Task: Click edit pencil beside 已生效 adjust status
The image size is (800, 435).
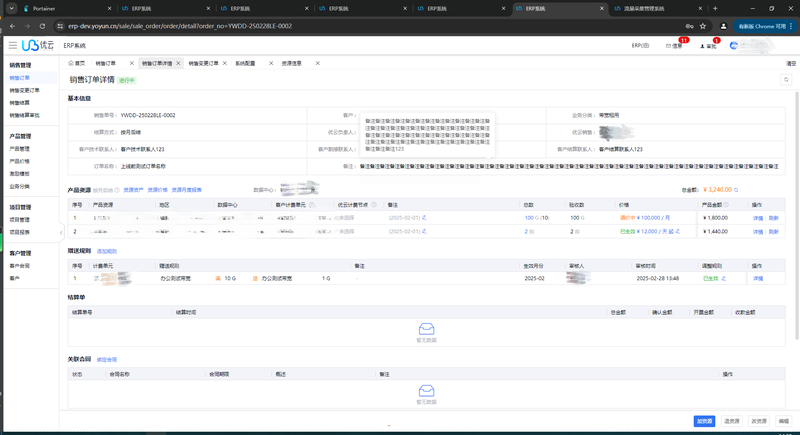Action: tap(725, 278)
